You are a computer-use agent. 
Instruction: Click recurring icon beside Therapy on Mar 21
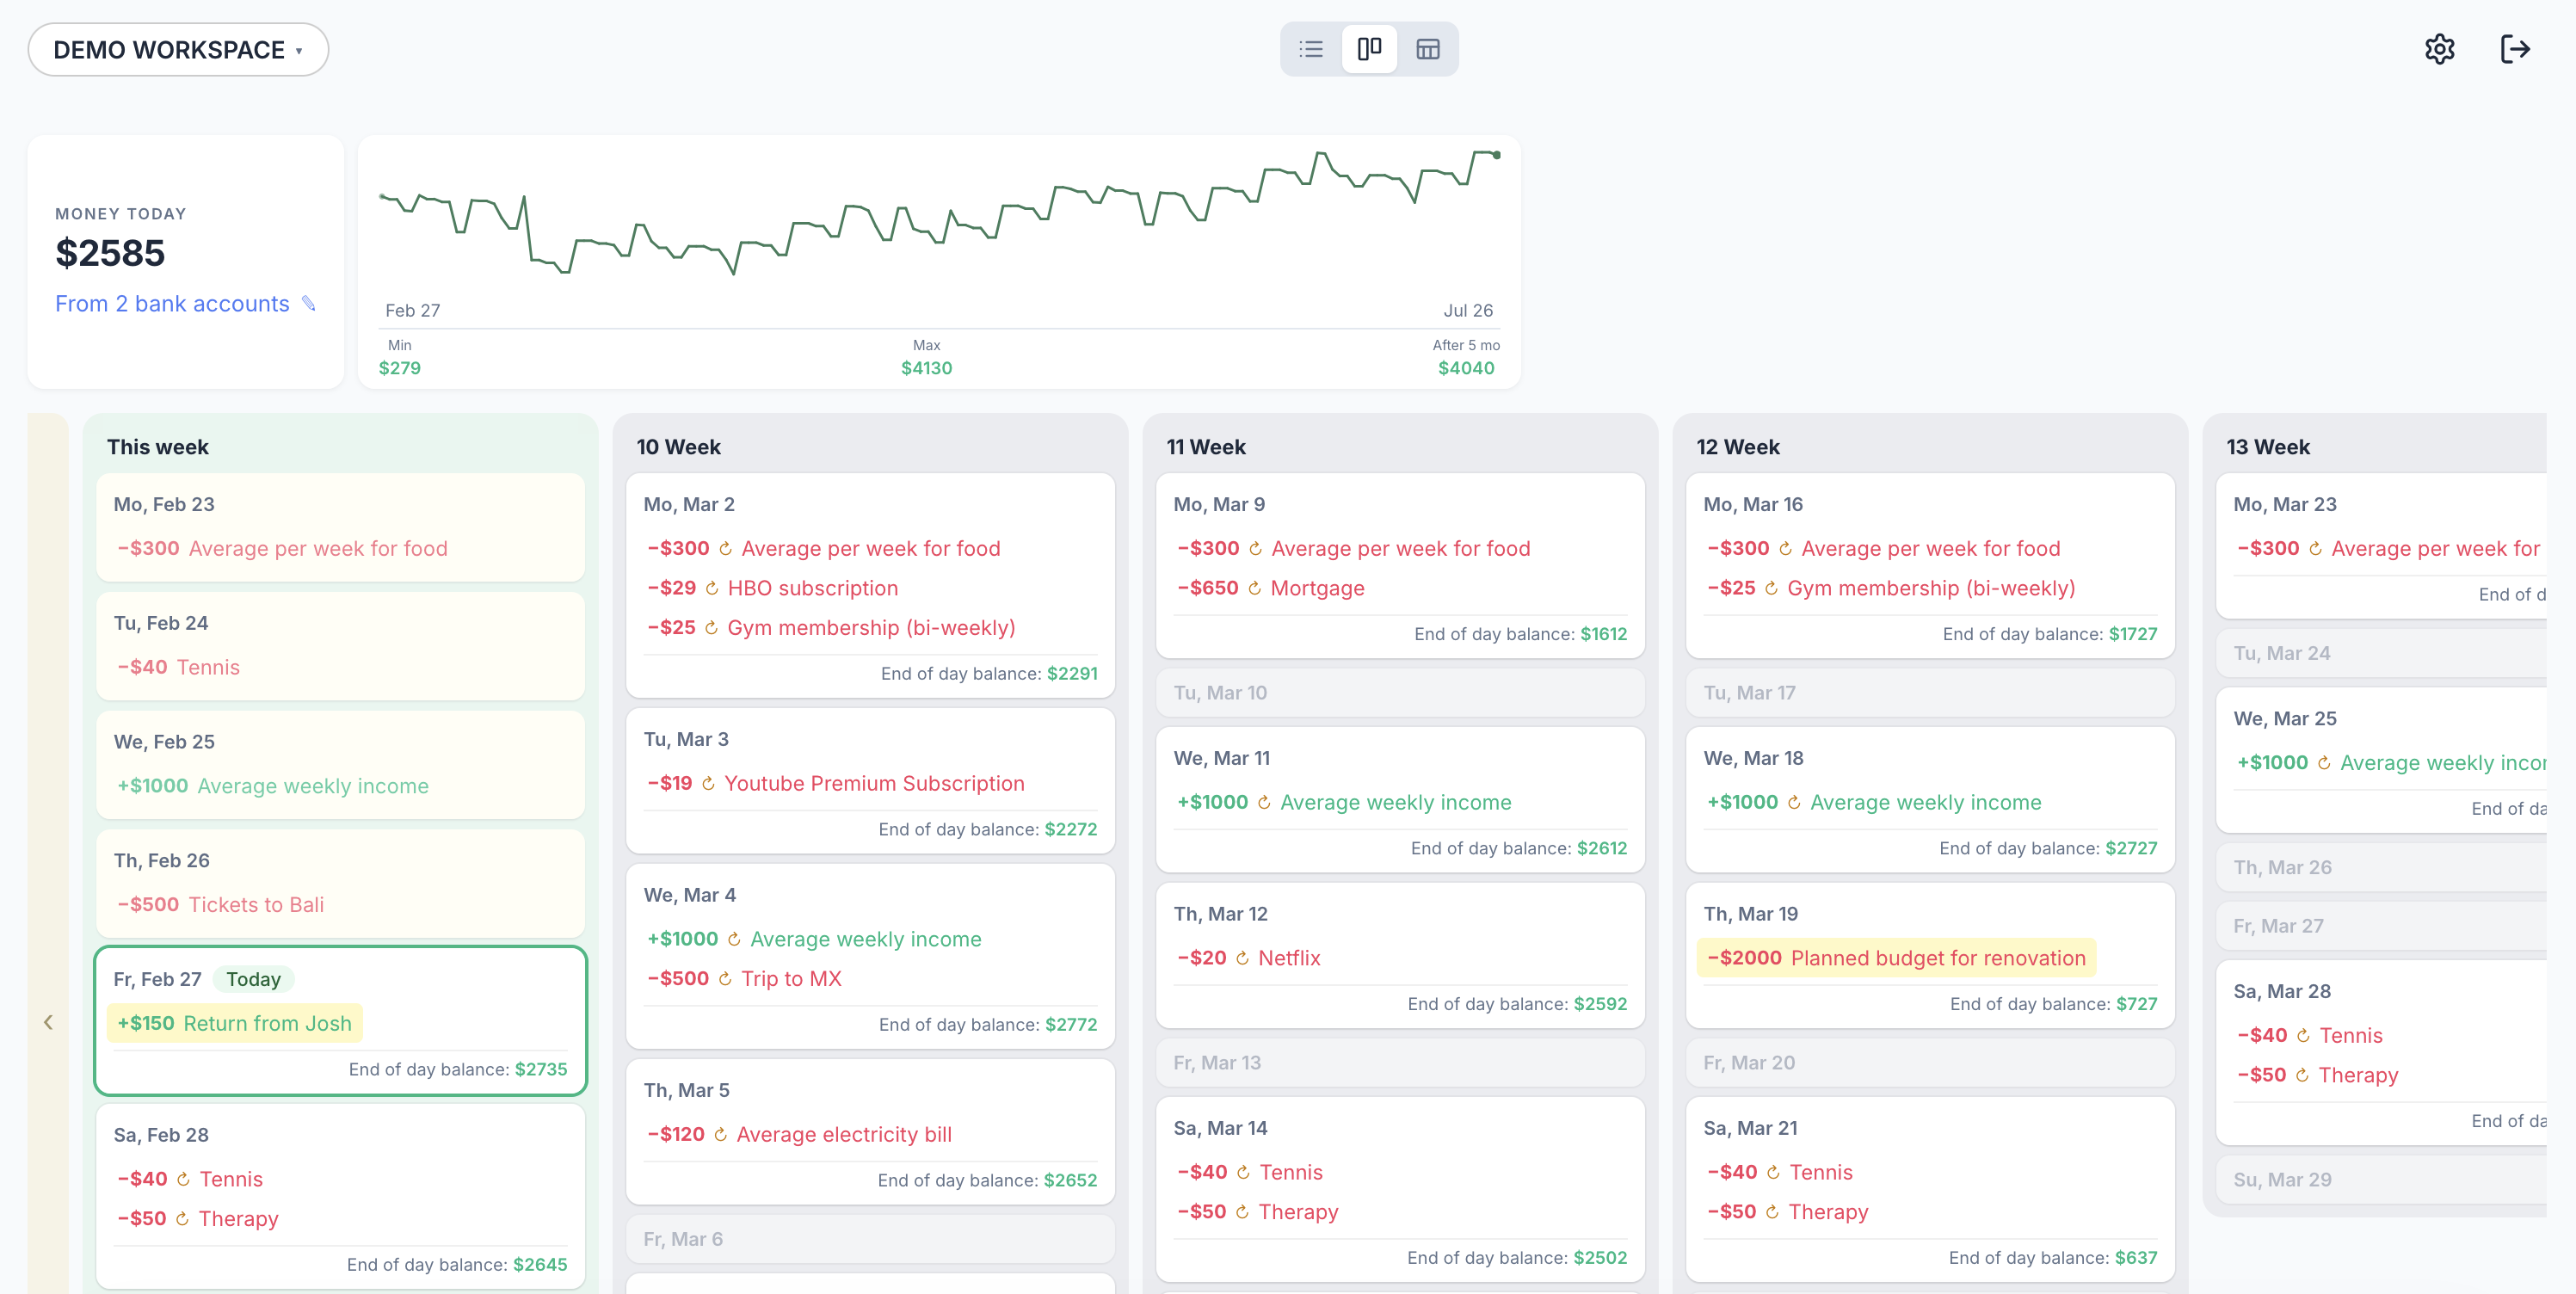[x=1772, y=1212]
